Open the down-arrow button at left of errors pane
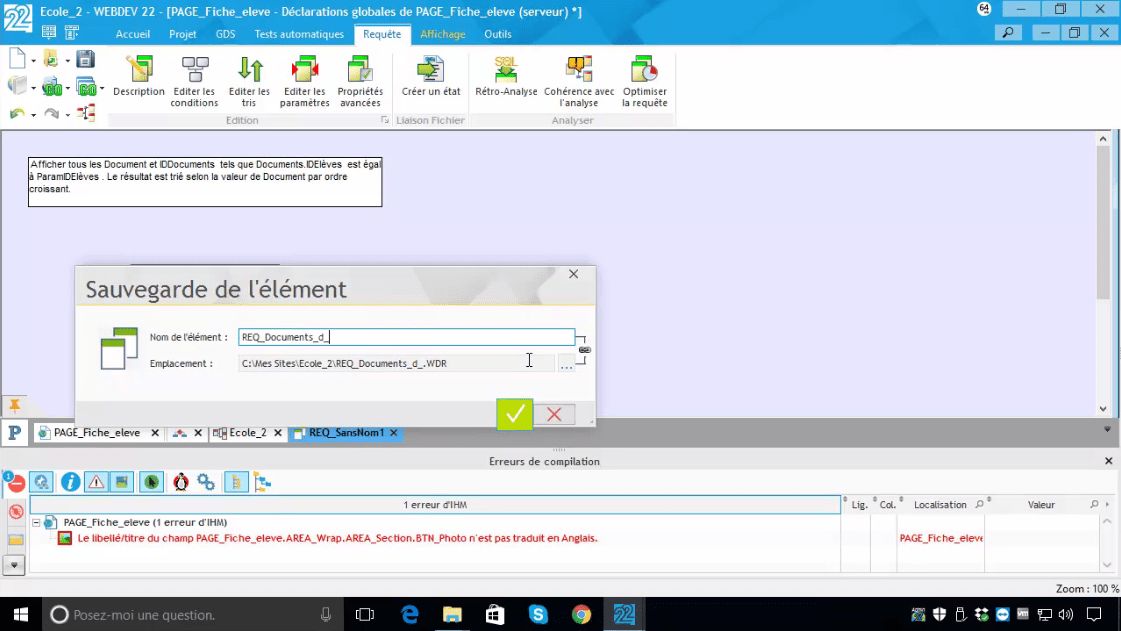 [x=14, y=565]
